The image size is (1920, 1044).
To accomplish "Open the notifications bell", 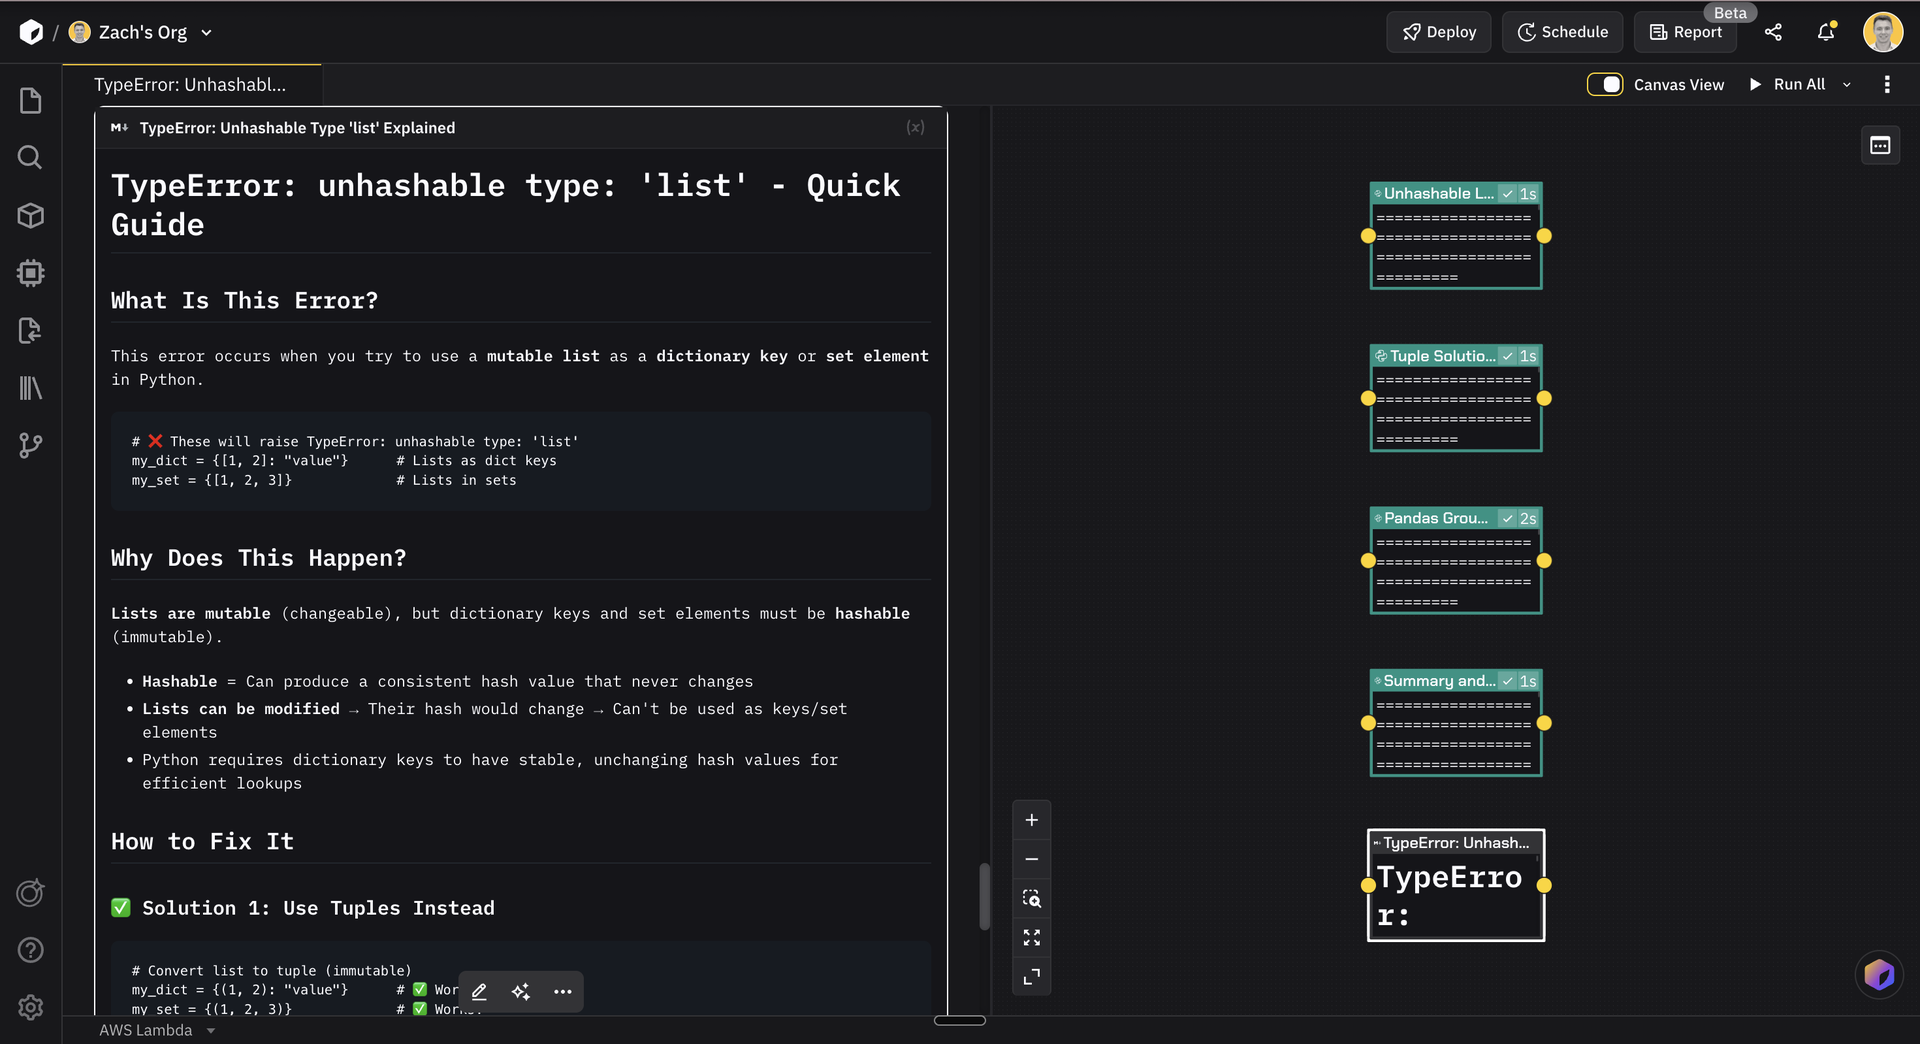I will click(x=1826, y=32).
